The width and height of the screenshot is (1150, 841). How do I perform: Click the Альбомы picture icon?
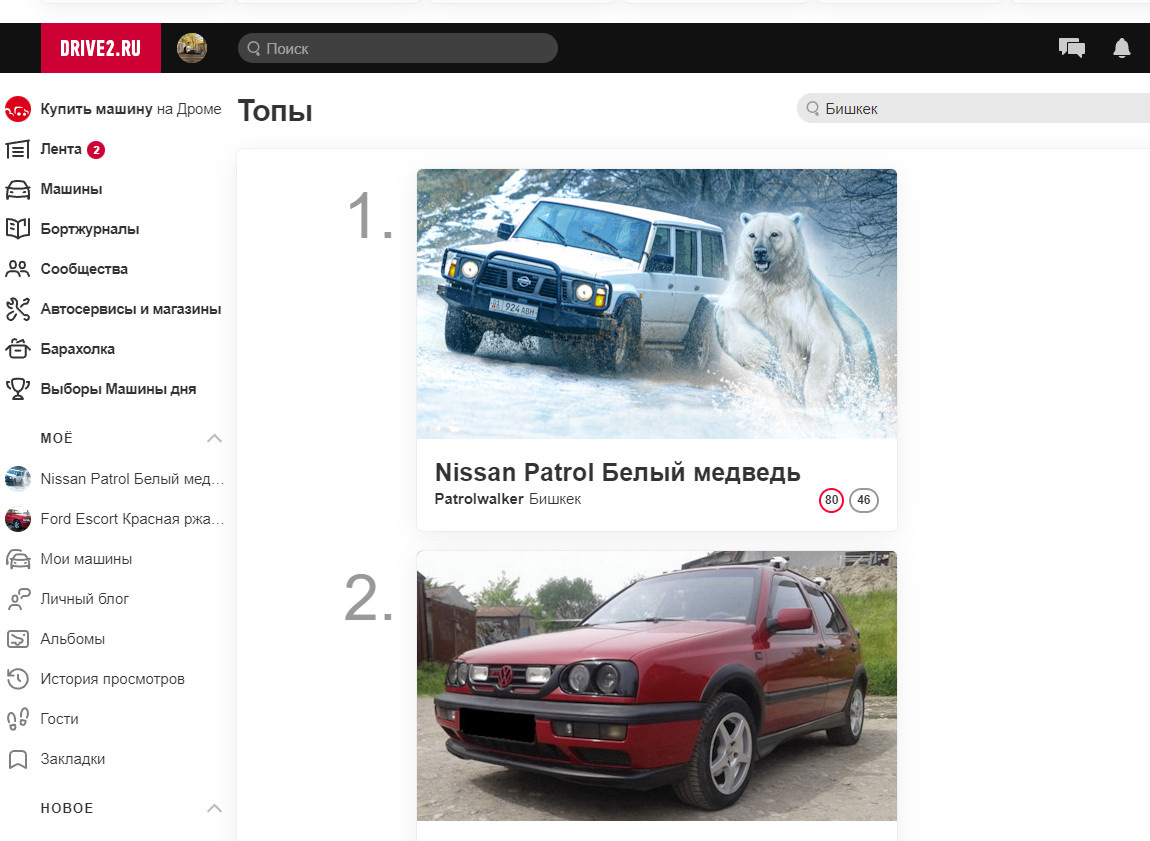pyautogui.click(x=18, y=639)
